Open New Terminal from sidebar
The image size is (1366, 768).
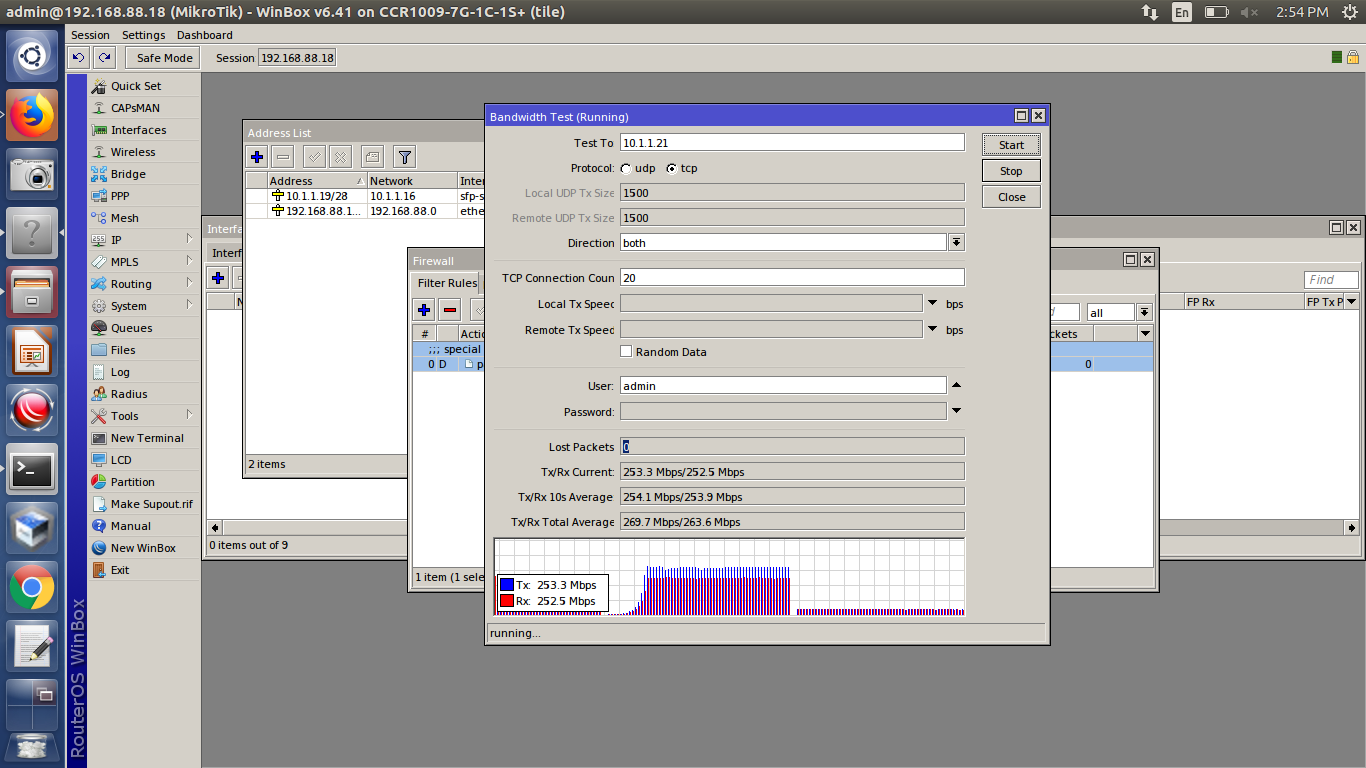coord(147,438)
